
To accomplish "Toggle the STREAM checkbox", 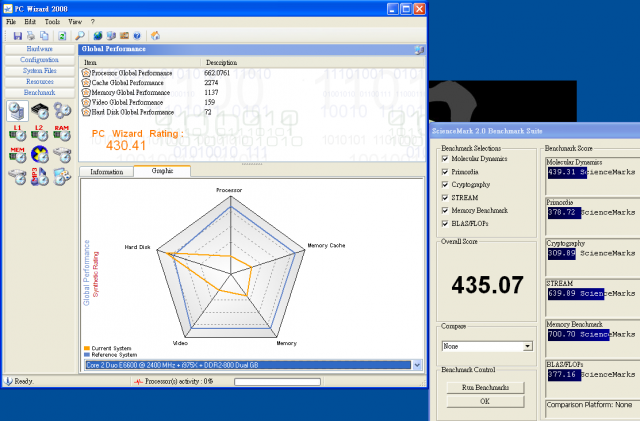I will pyautogui.click(x=445, y=198).
